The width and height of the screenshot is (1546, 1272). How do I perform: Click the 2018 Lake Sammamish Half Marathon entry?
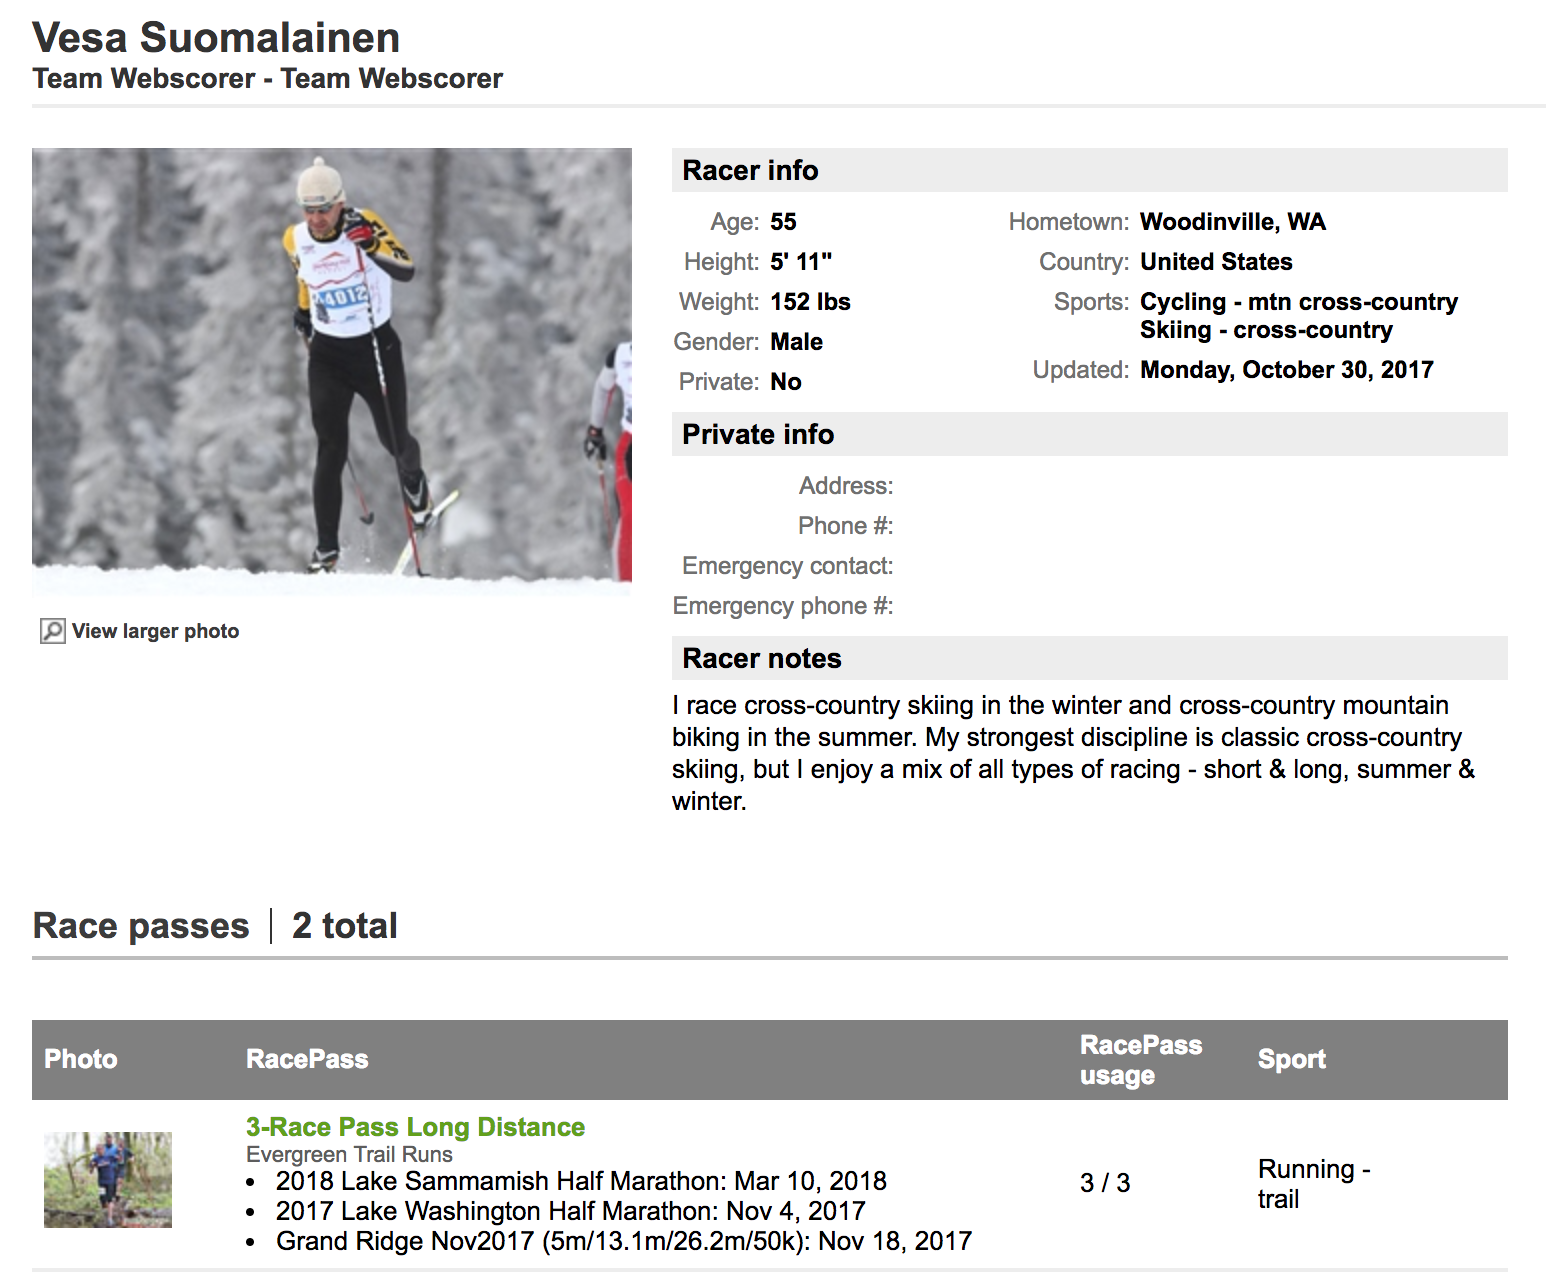pos(580,1181)
